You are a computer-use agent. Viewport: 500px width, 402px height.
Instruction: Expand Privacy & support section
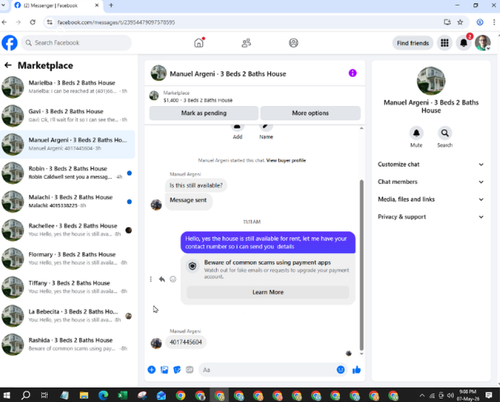coord(431,217)
